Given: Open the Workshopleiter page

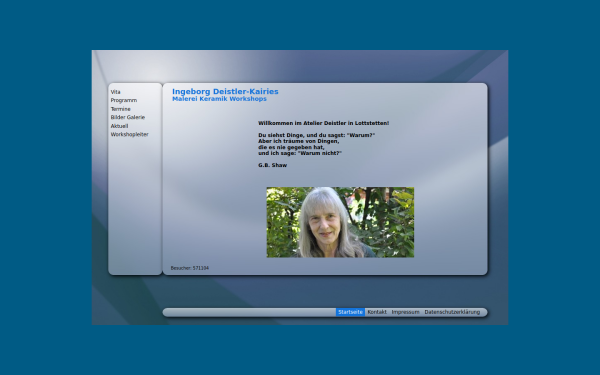Looking at the screenshot, I should click(129, 135).
